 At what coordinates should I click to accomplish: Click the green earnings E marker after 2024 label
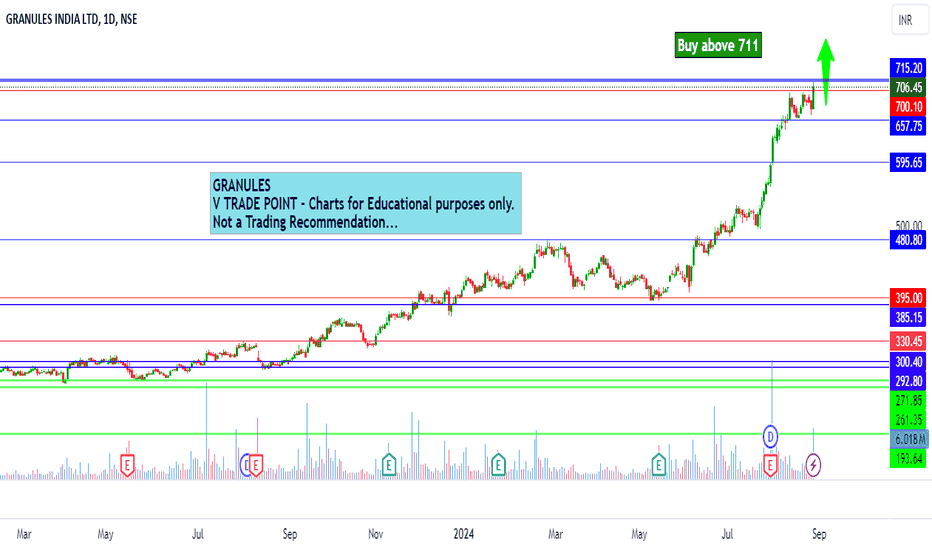coord(498,465)
